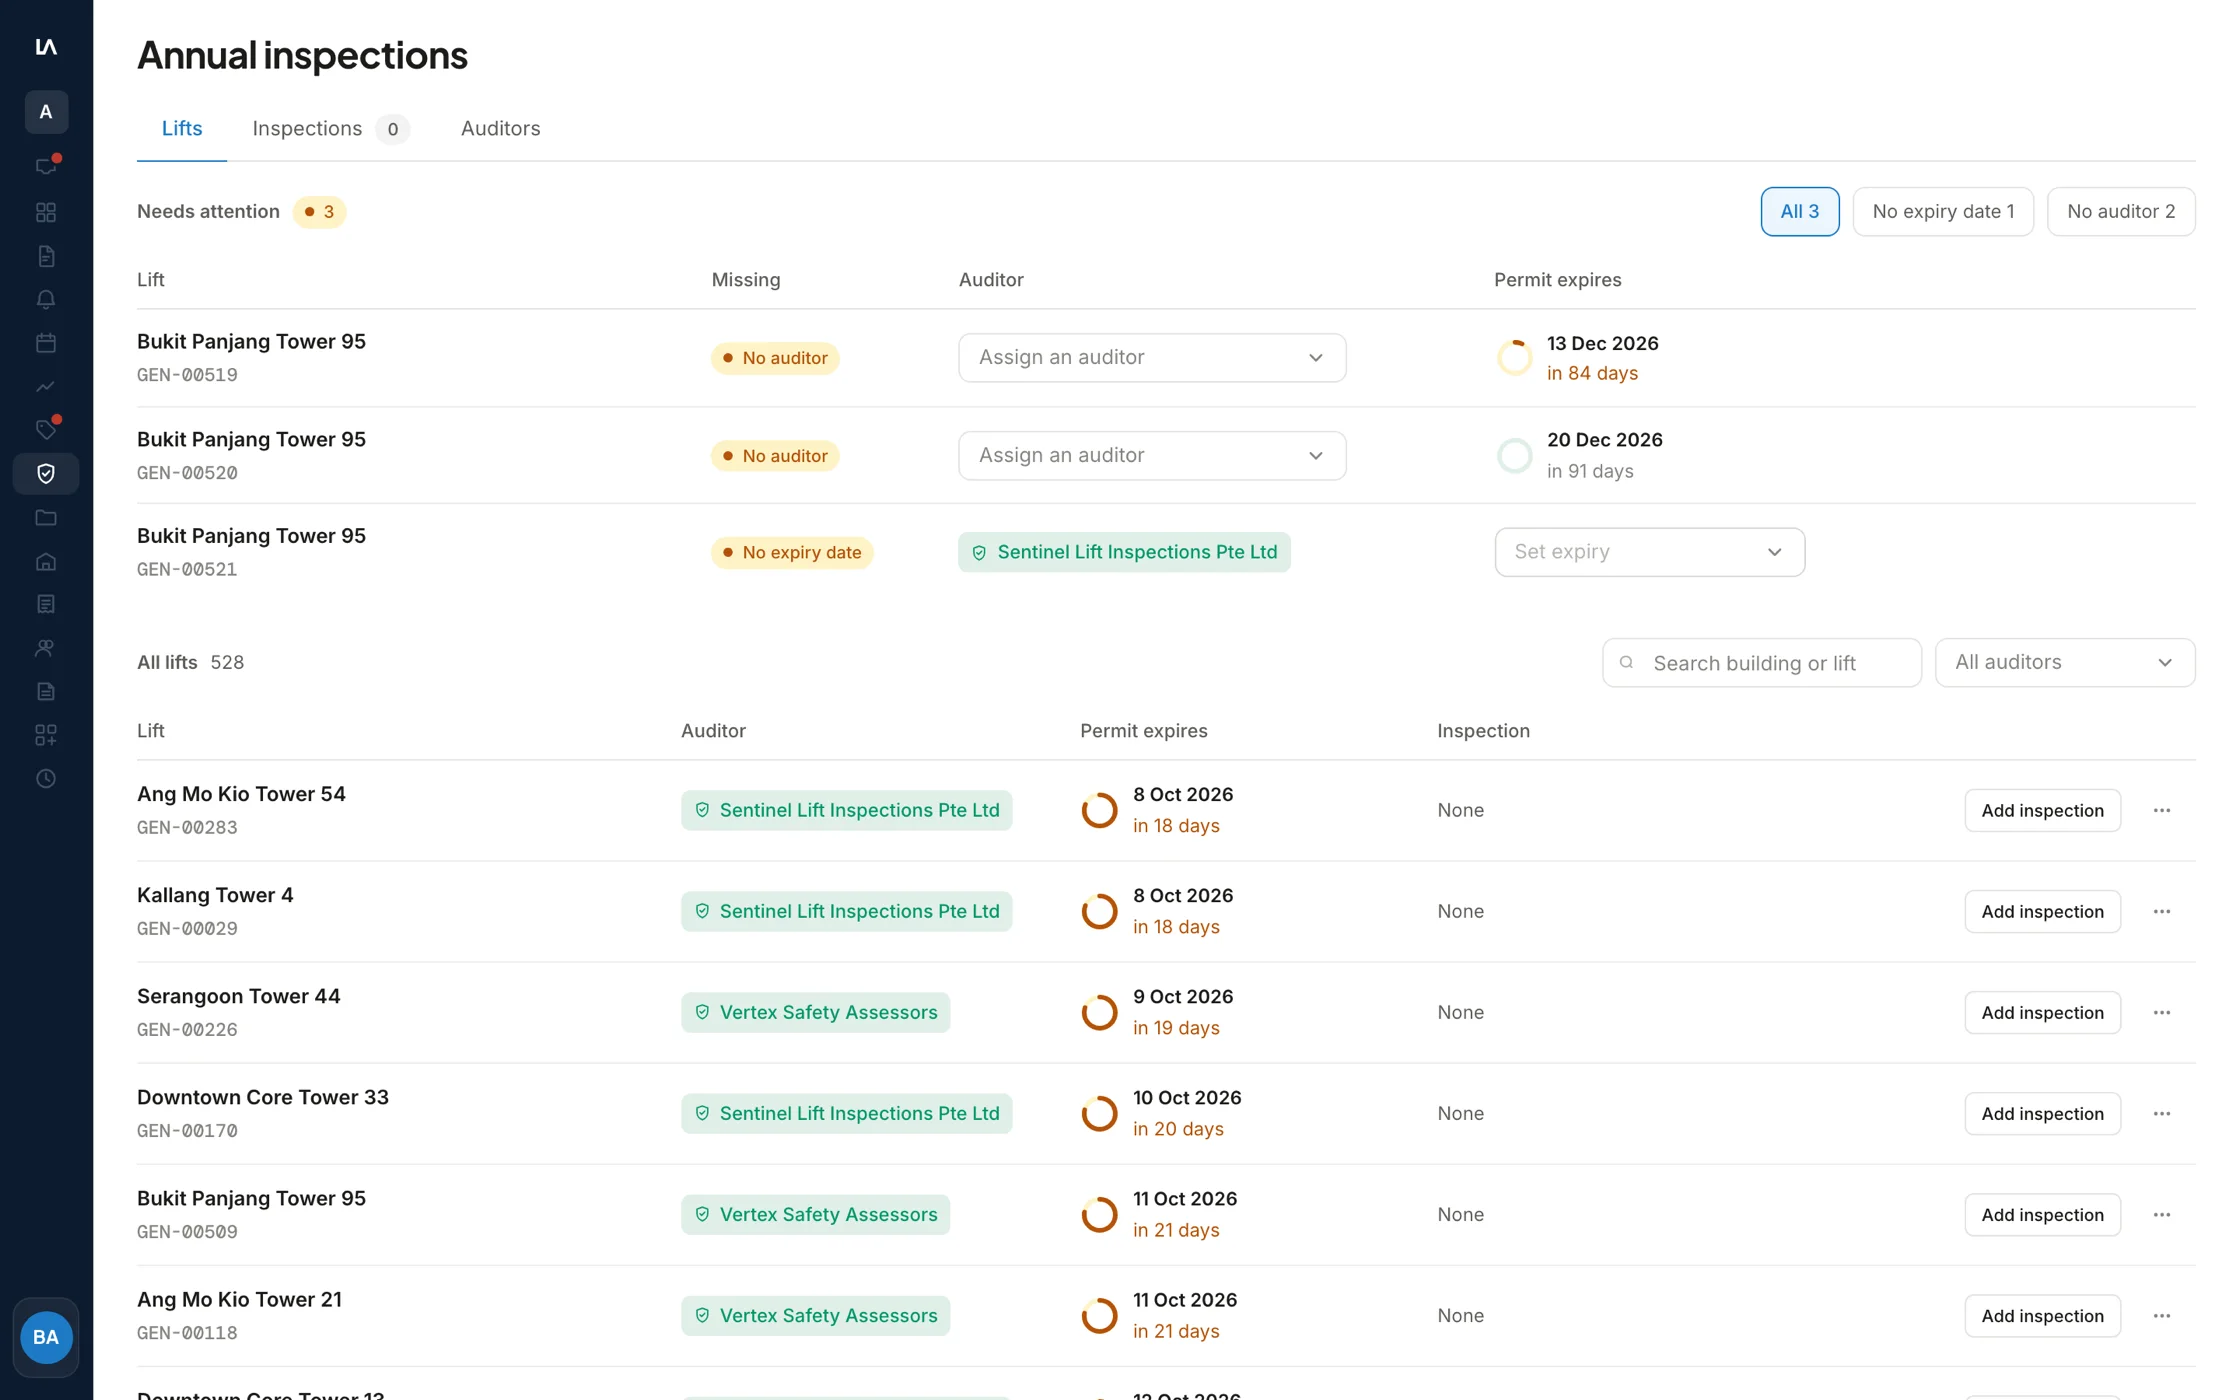
Task: Open Assign an auditor dropdown for GEN-00520
Action: 1152,455
